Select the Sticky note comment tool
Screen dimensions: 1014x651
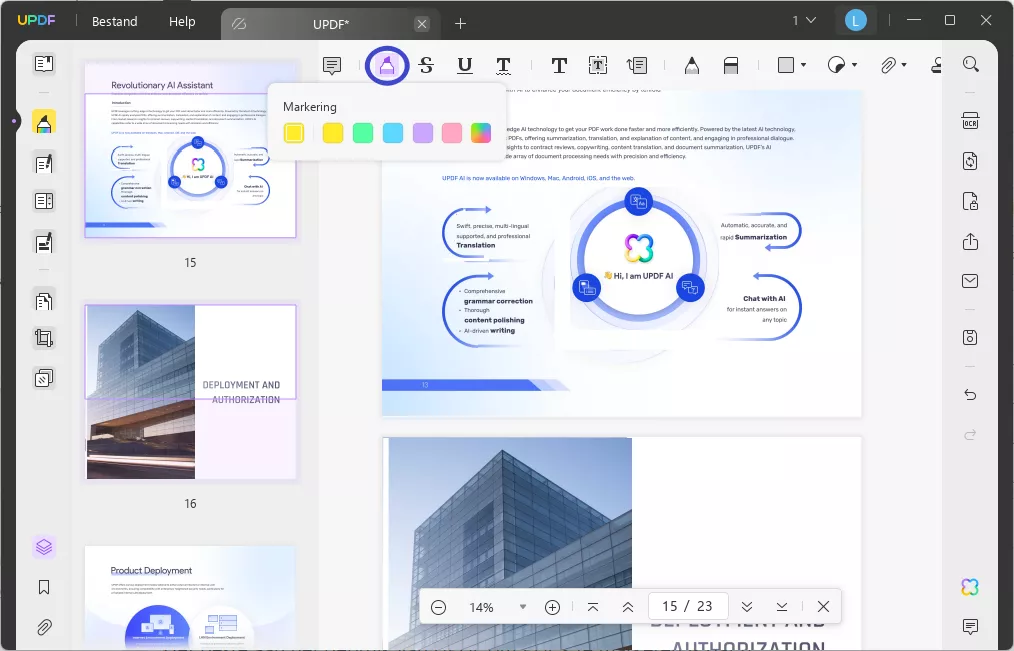tap(332, 65)
